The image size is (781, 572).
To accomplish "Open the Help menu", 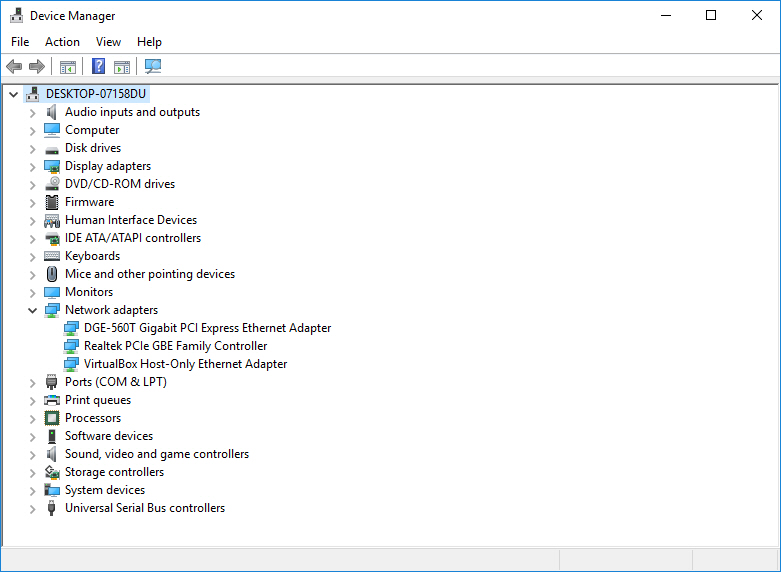I will tap(149, 42).
